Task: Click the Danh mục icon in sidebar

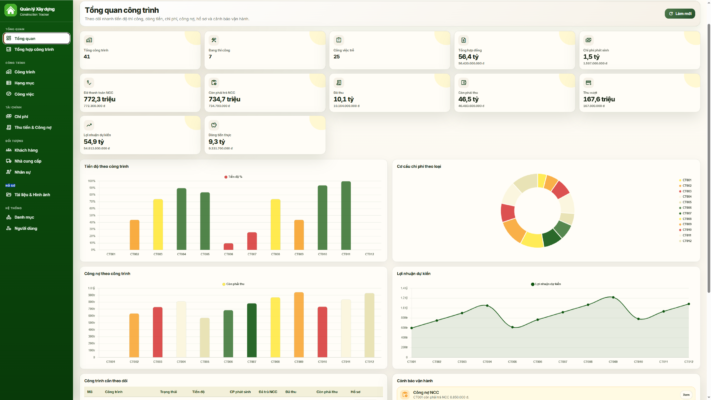Action: pos(9,217)
